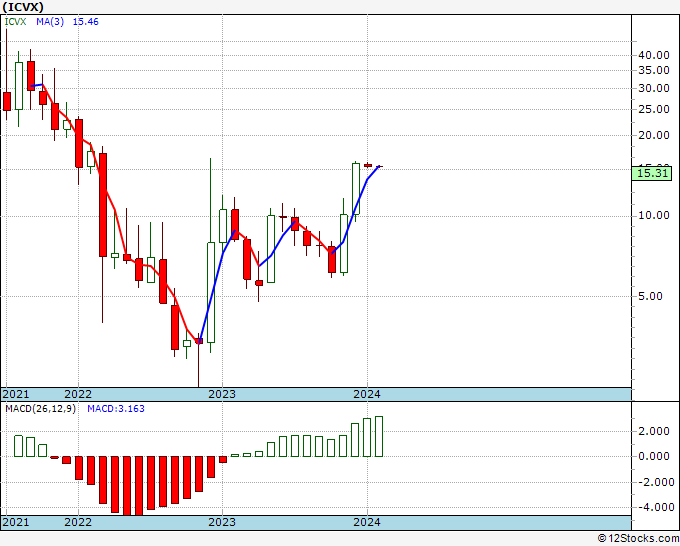Screen dimensions: 680x546
Task: Click the -4.000 MACD axis label
Action: [655, 507]
